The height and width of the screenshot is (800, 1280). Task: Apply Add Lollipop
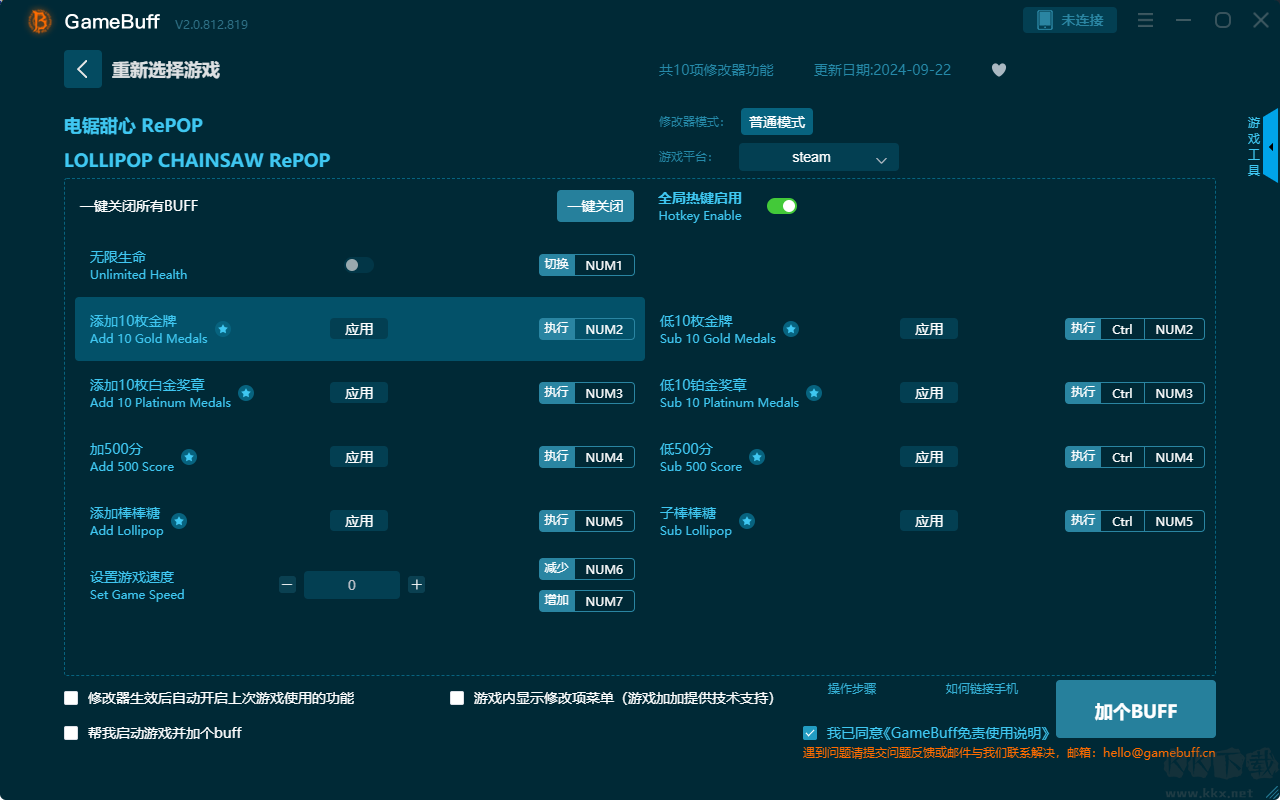click(x=359, y=521)
